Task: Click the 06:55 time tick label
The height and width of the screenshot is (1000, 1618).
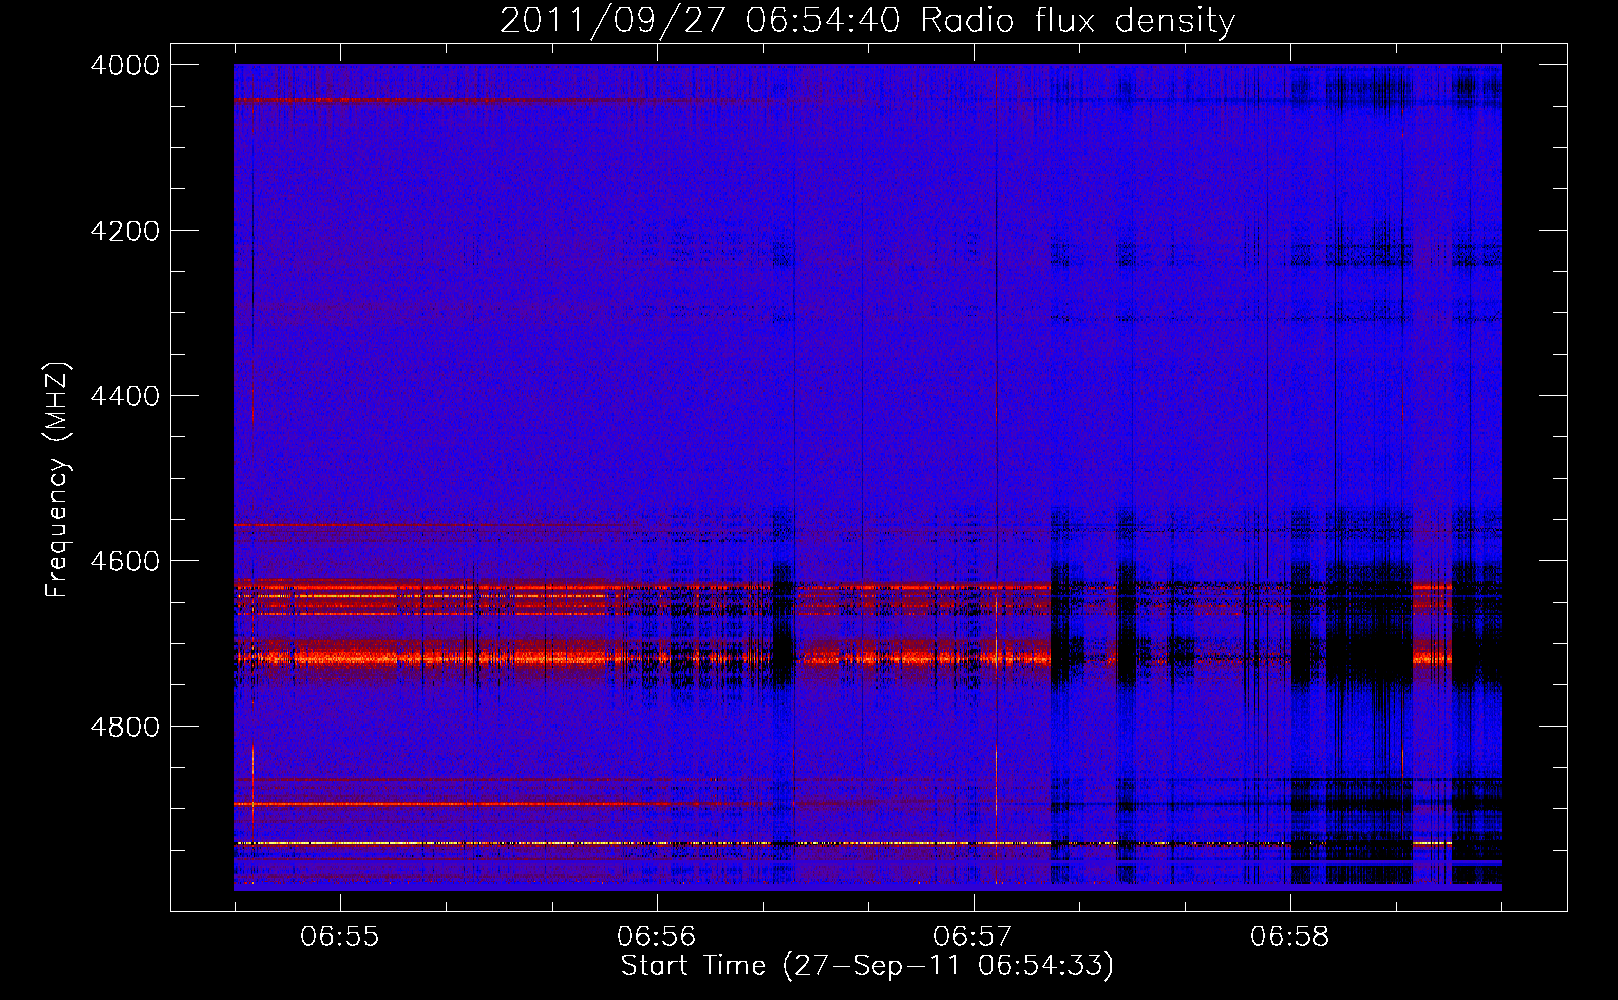Action: (340, 936)
